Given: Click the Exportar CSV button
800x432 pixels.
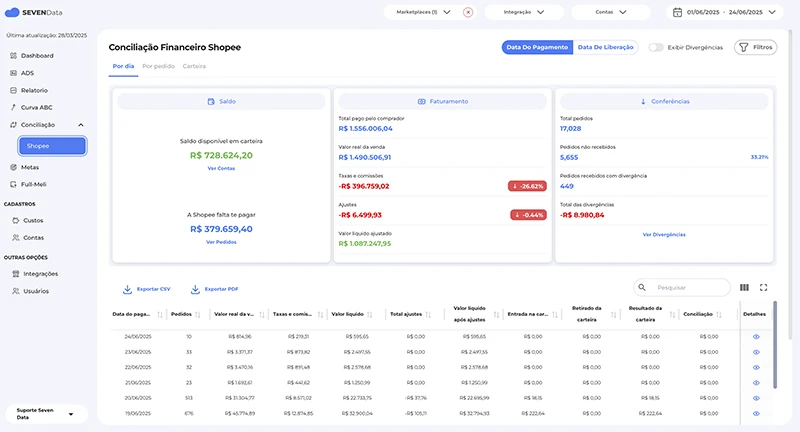Looking at the screenshot, I should pos(146,289).
